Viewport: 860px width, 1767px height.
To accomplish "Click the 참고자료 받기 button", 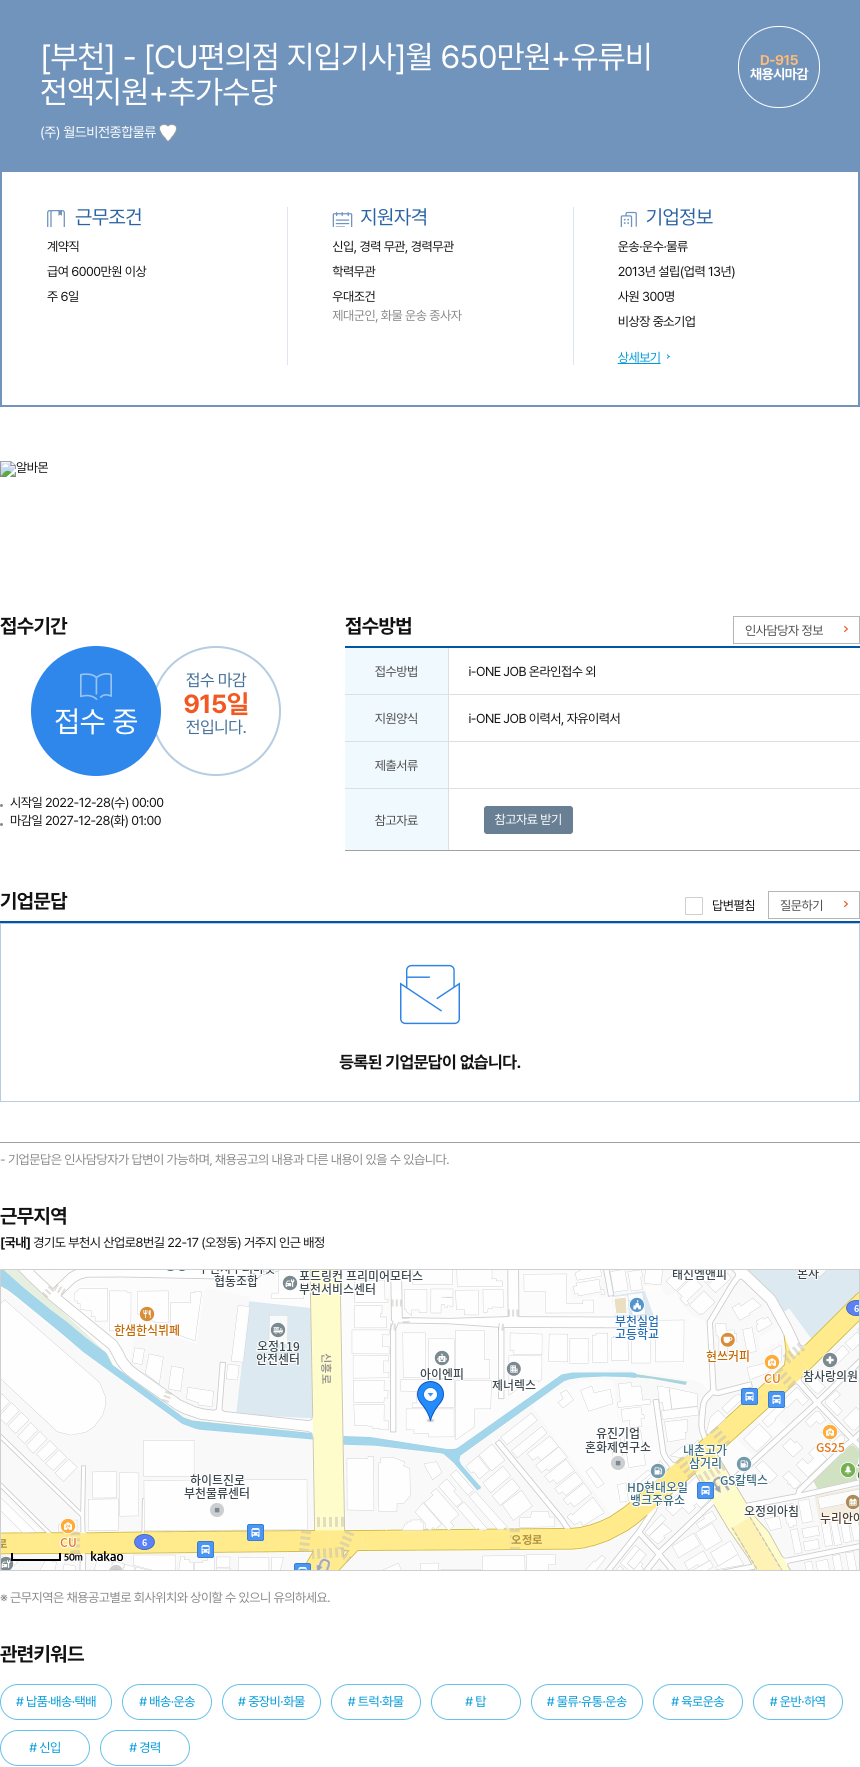I will (528, 819).
